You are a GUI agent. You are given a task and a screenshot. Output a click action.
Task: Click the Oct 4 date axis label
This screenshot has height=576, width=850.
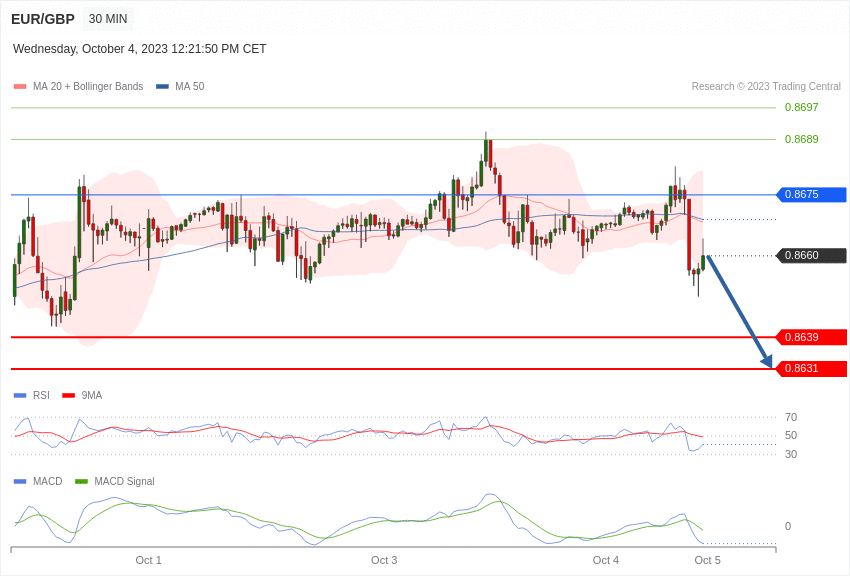(x=606, y=560)
